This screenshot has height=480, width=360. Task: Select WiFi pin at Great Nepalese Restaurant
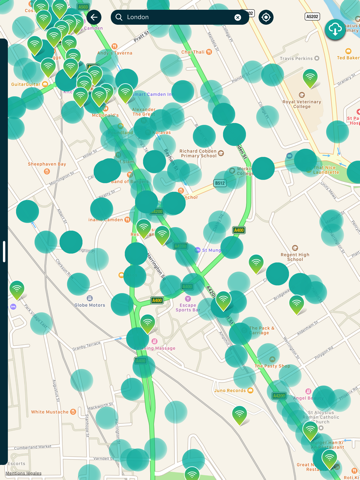pyautogui.click(x=329, y=459)
